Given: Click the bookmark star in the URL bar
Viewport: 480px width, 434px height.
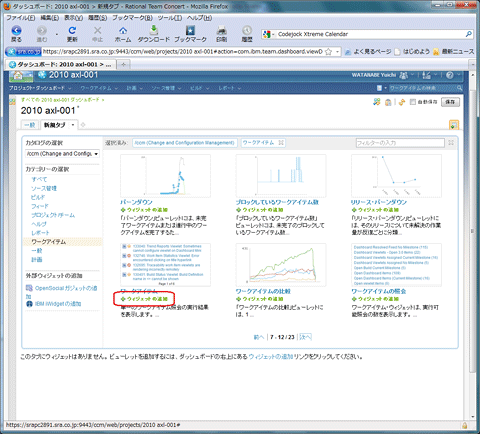Looking at the screenshot, I should point(329,52).
